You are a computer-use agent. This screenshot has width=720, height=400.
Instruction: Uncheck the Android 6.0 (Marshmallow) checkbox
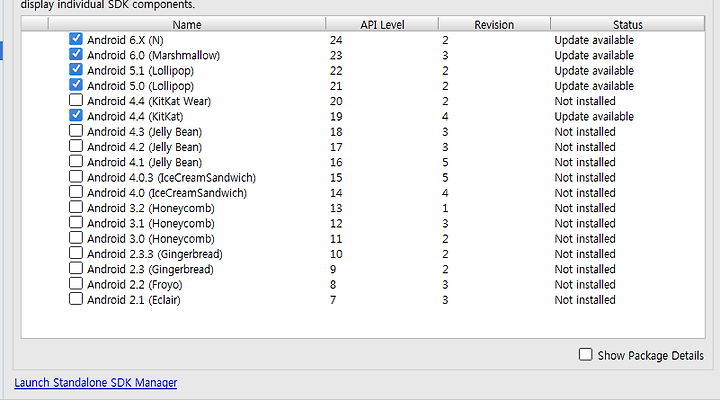76,54
